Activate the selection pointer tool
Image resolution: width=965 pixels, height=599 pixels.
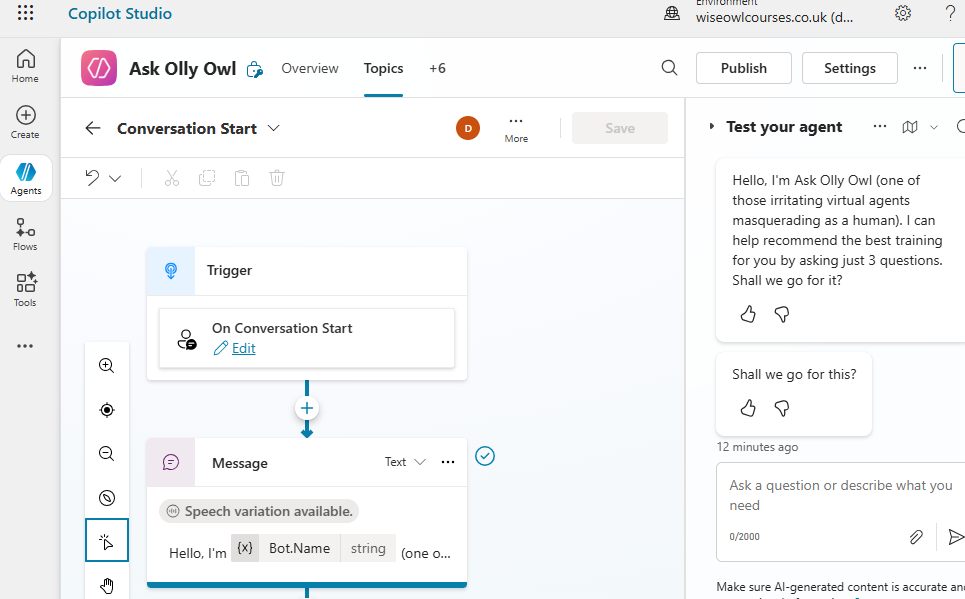click(106, 541)
